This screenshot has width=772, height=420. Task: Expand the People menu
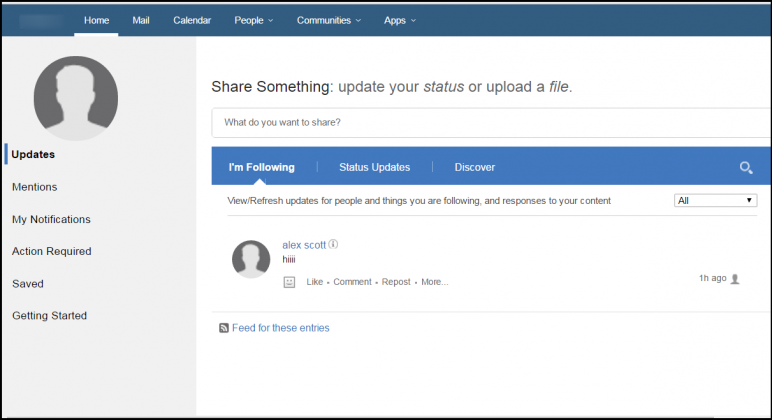[x=254, y=20]
